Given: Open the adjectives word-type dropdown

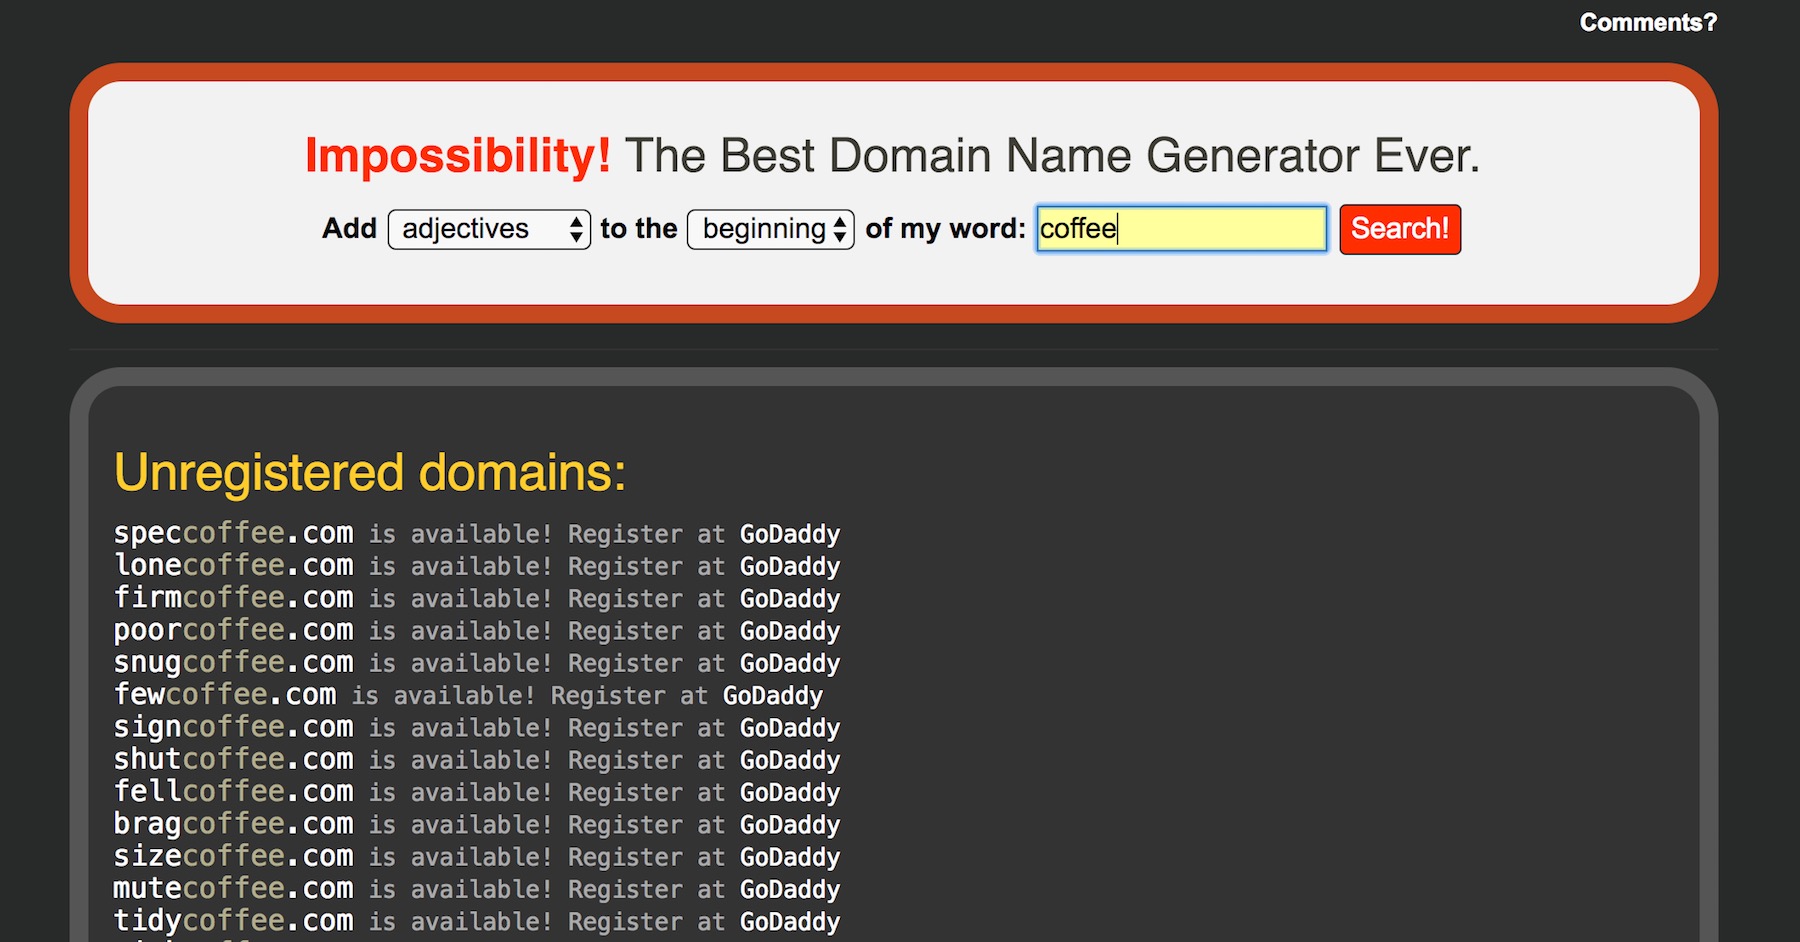Looking at the screenshot, I should 489,229.
